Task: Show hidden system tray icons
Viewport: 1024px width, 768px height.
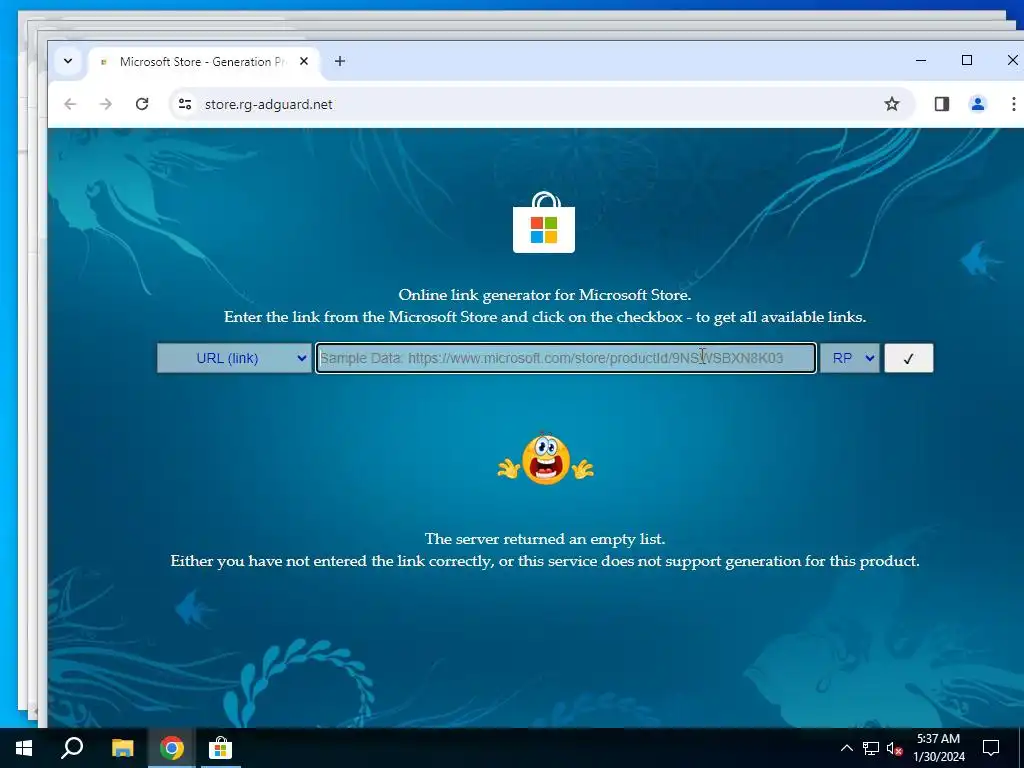Action: 846,748
